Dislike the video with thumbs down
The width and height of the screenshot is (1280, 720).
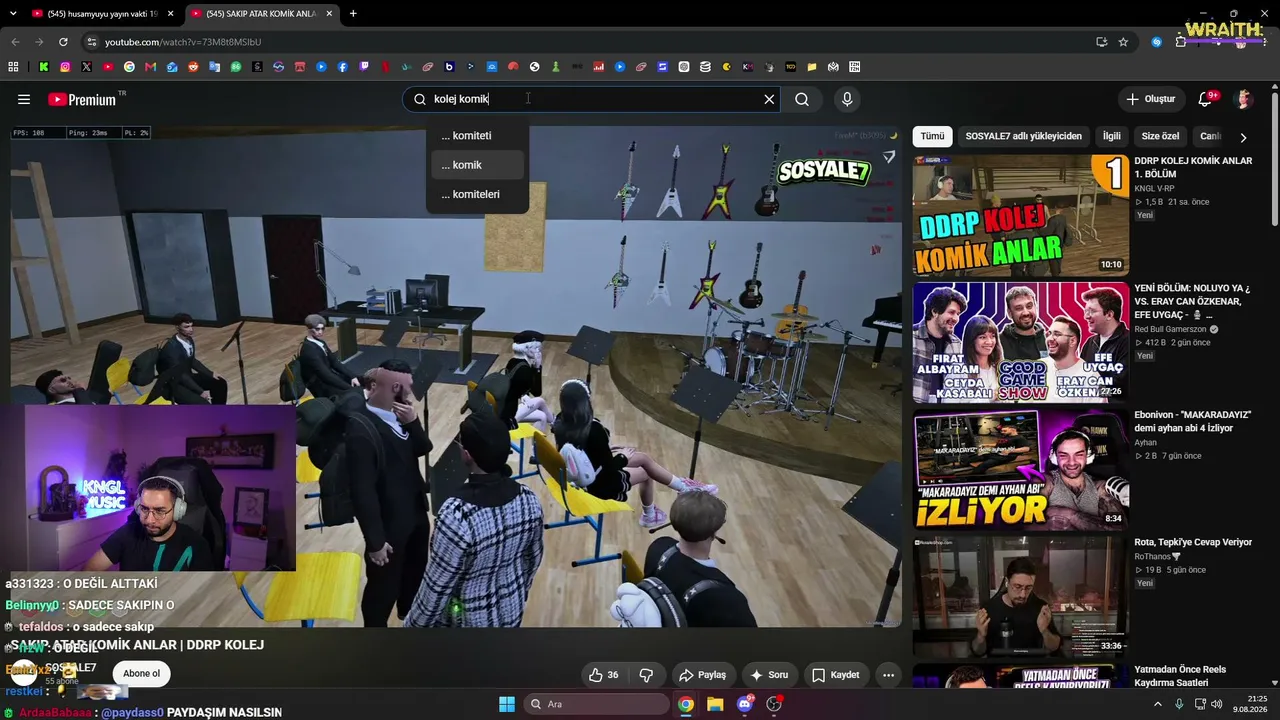point(646,675)
